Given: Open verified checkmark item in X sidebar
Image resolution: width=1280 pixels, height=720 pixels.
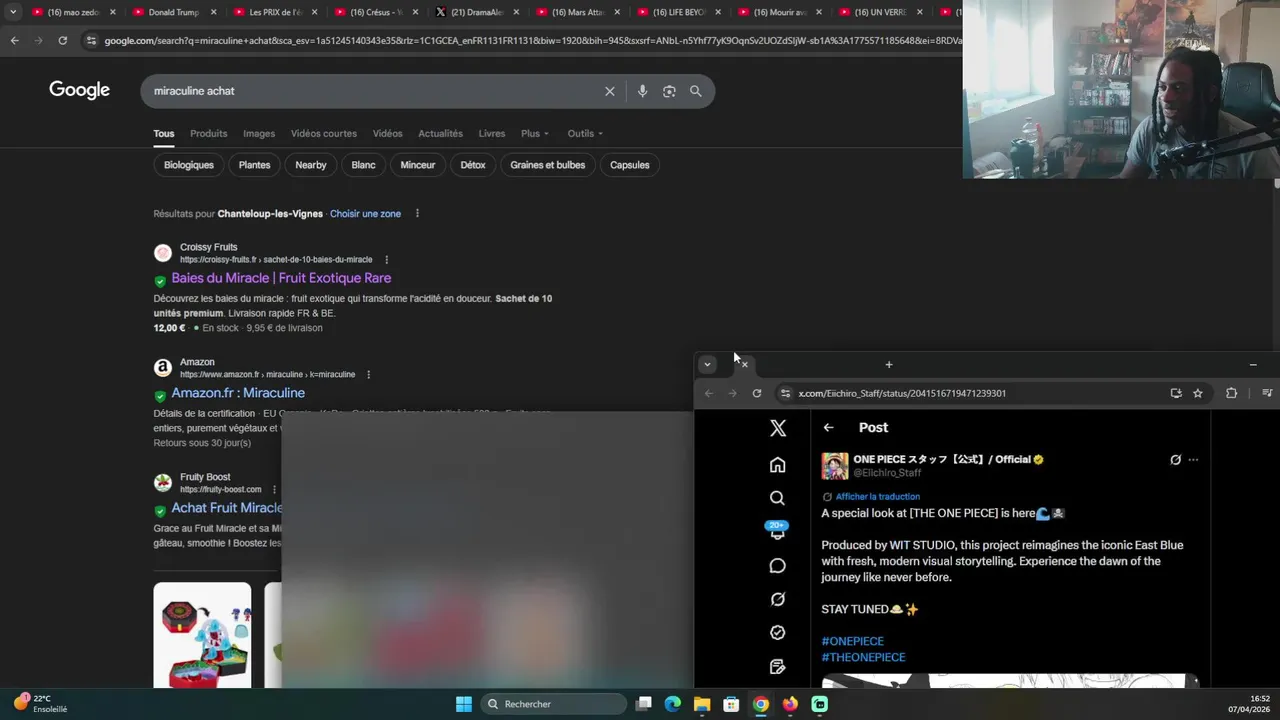Looking at the screenshot, I should point(777,632).
